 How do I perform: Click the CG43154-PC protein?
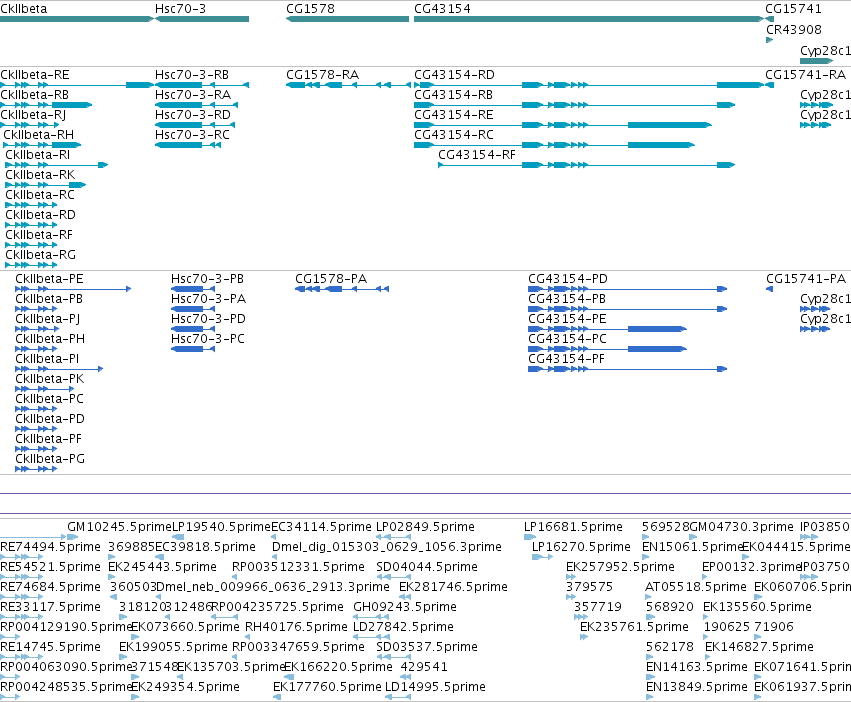pos(607,349)
